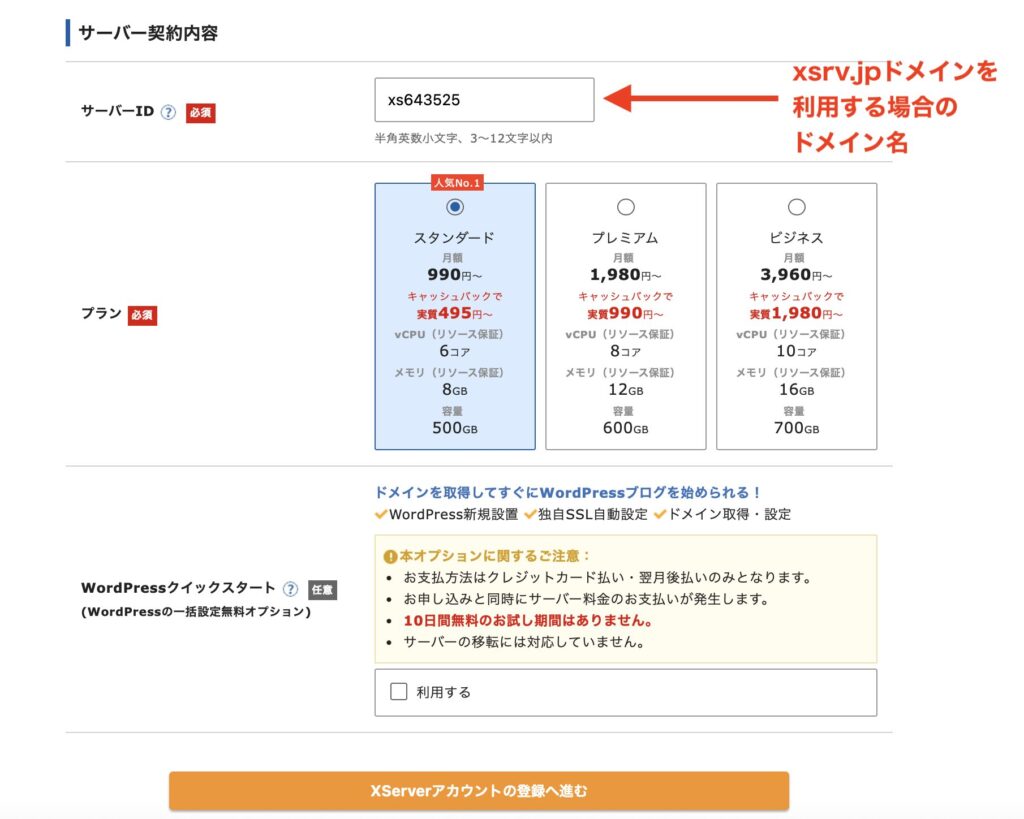Select the スタンダード plan radio button
The image size is (1024, 819).
click(x=455, y=207)
